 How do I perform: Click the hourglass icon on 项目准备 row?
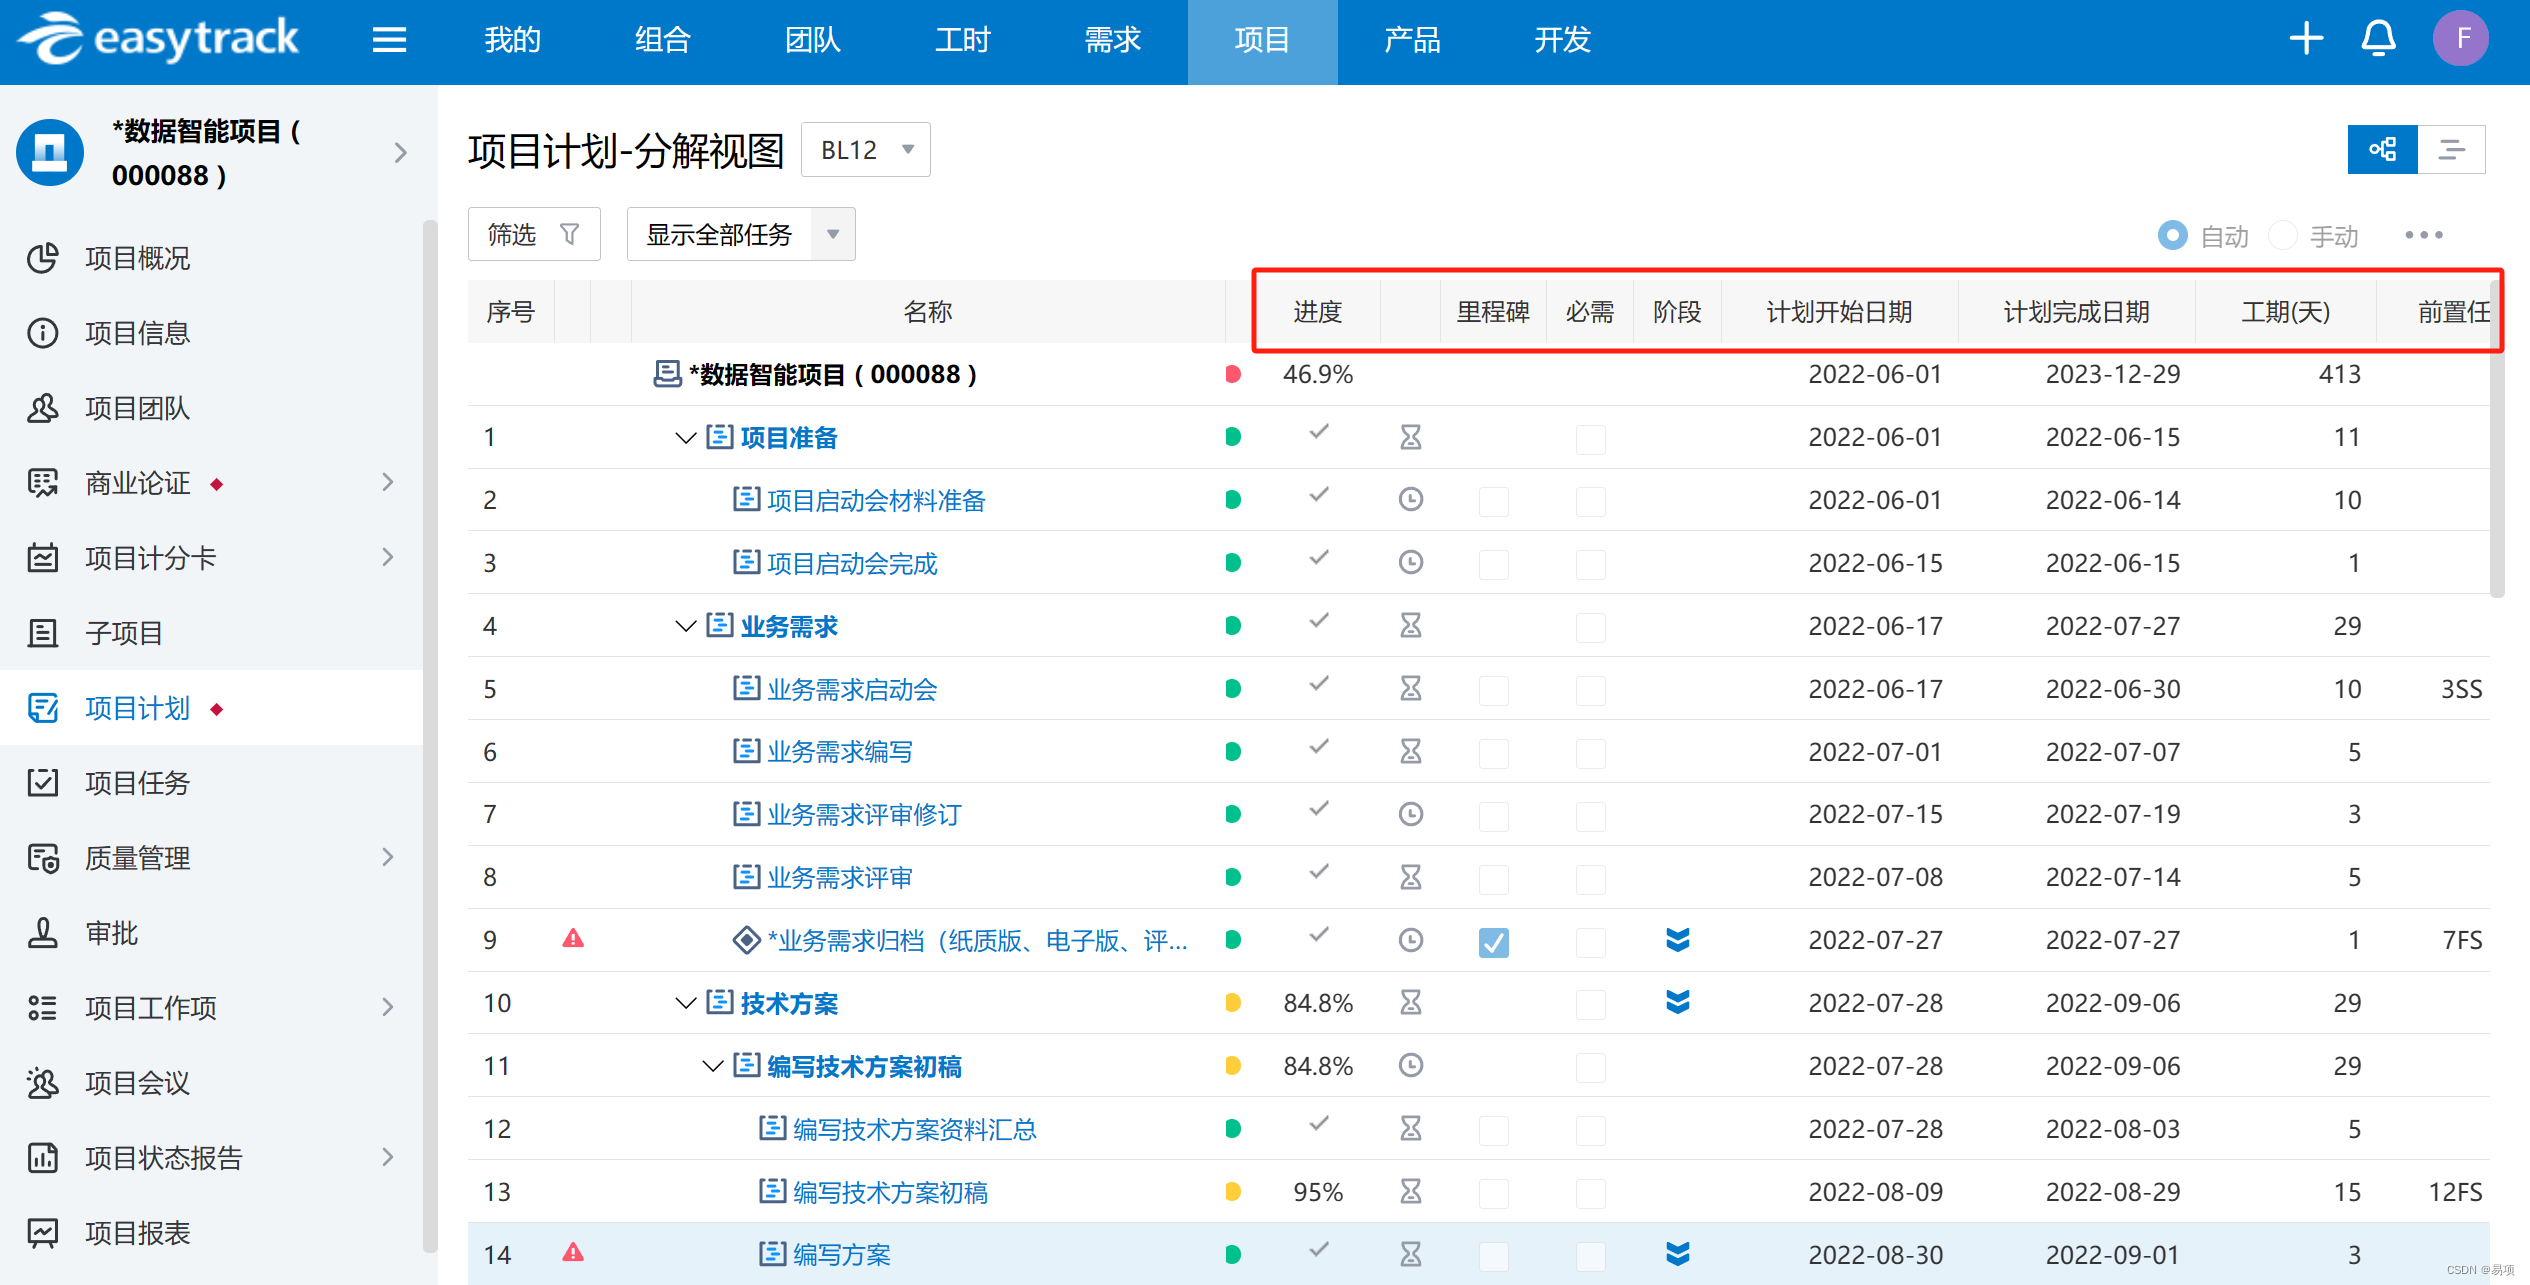coord(1411,437)
